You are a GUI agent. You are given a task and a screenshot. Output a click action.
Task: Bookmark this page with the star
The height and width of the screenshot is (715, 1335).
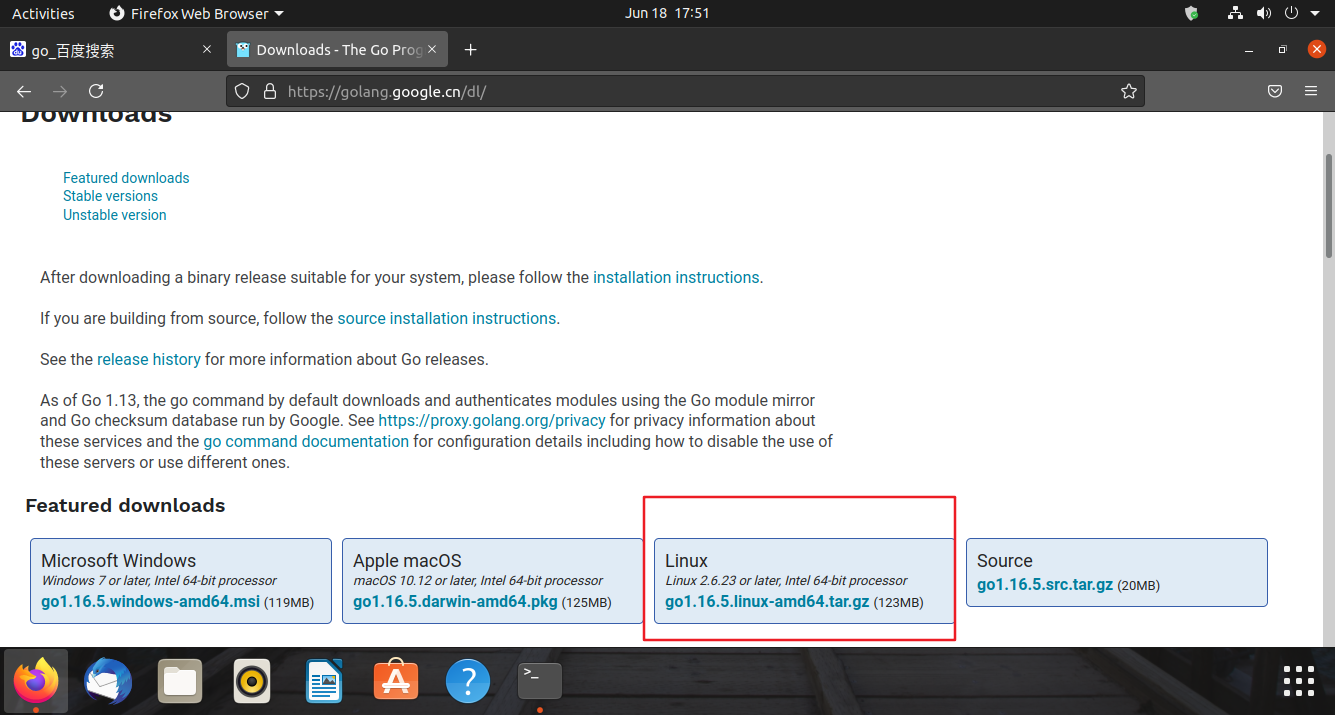pyautogui.click(x=1129, y=91)
